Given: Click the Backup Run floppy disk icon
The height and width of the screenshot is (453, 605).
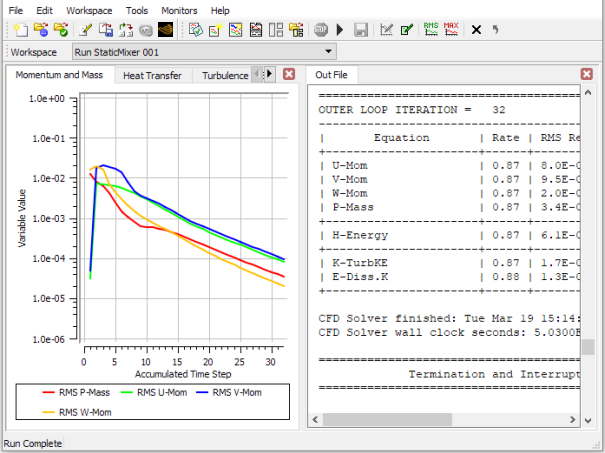Looking at the screenshot, I should [x=361, y=30].
